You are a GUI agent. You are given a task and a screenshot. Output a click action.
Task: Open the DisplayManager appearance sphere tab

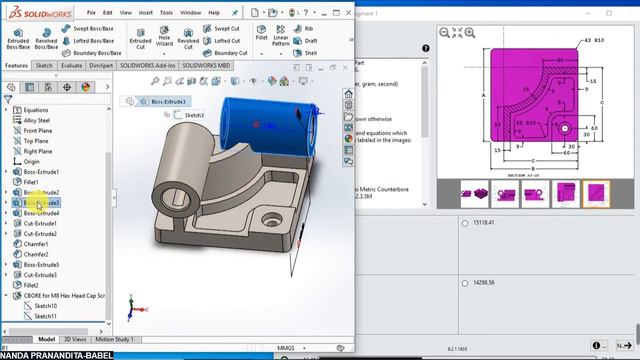(85, 87)
